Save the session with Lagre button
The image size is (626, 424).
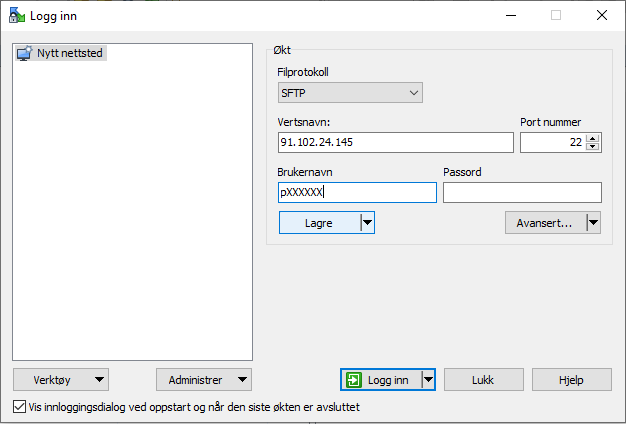319,223
